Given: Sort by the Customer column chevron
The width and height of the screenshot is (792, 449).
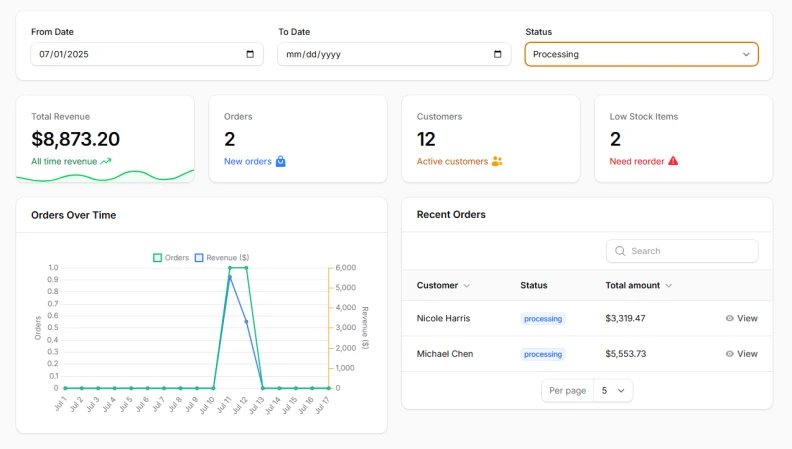Looking at the screenshot, I should point(466,286).
